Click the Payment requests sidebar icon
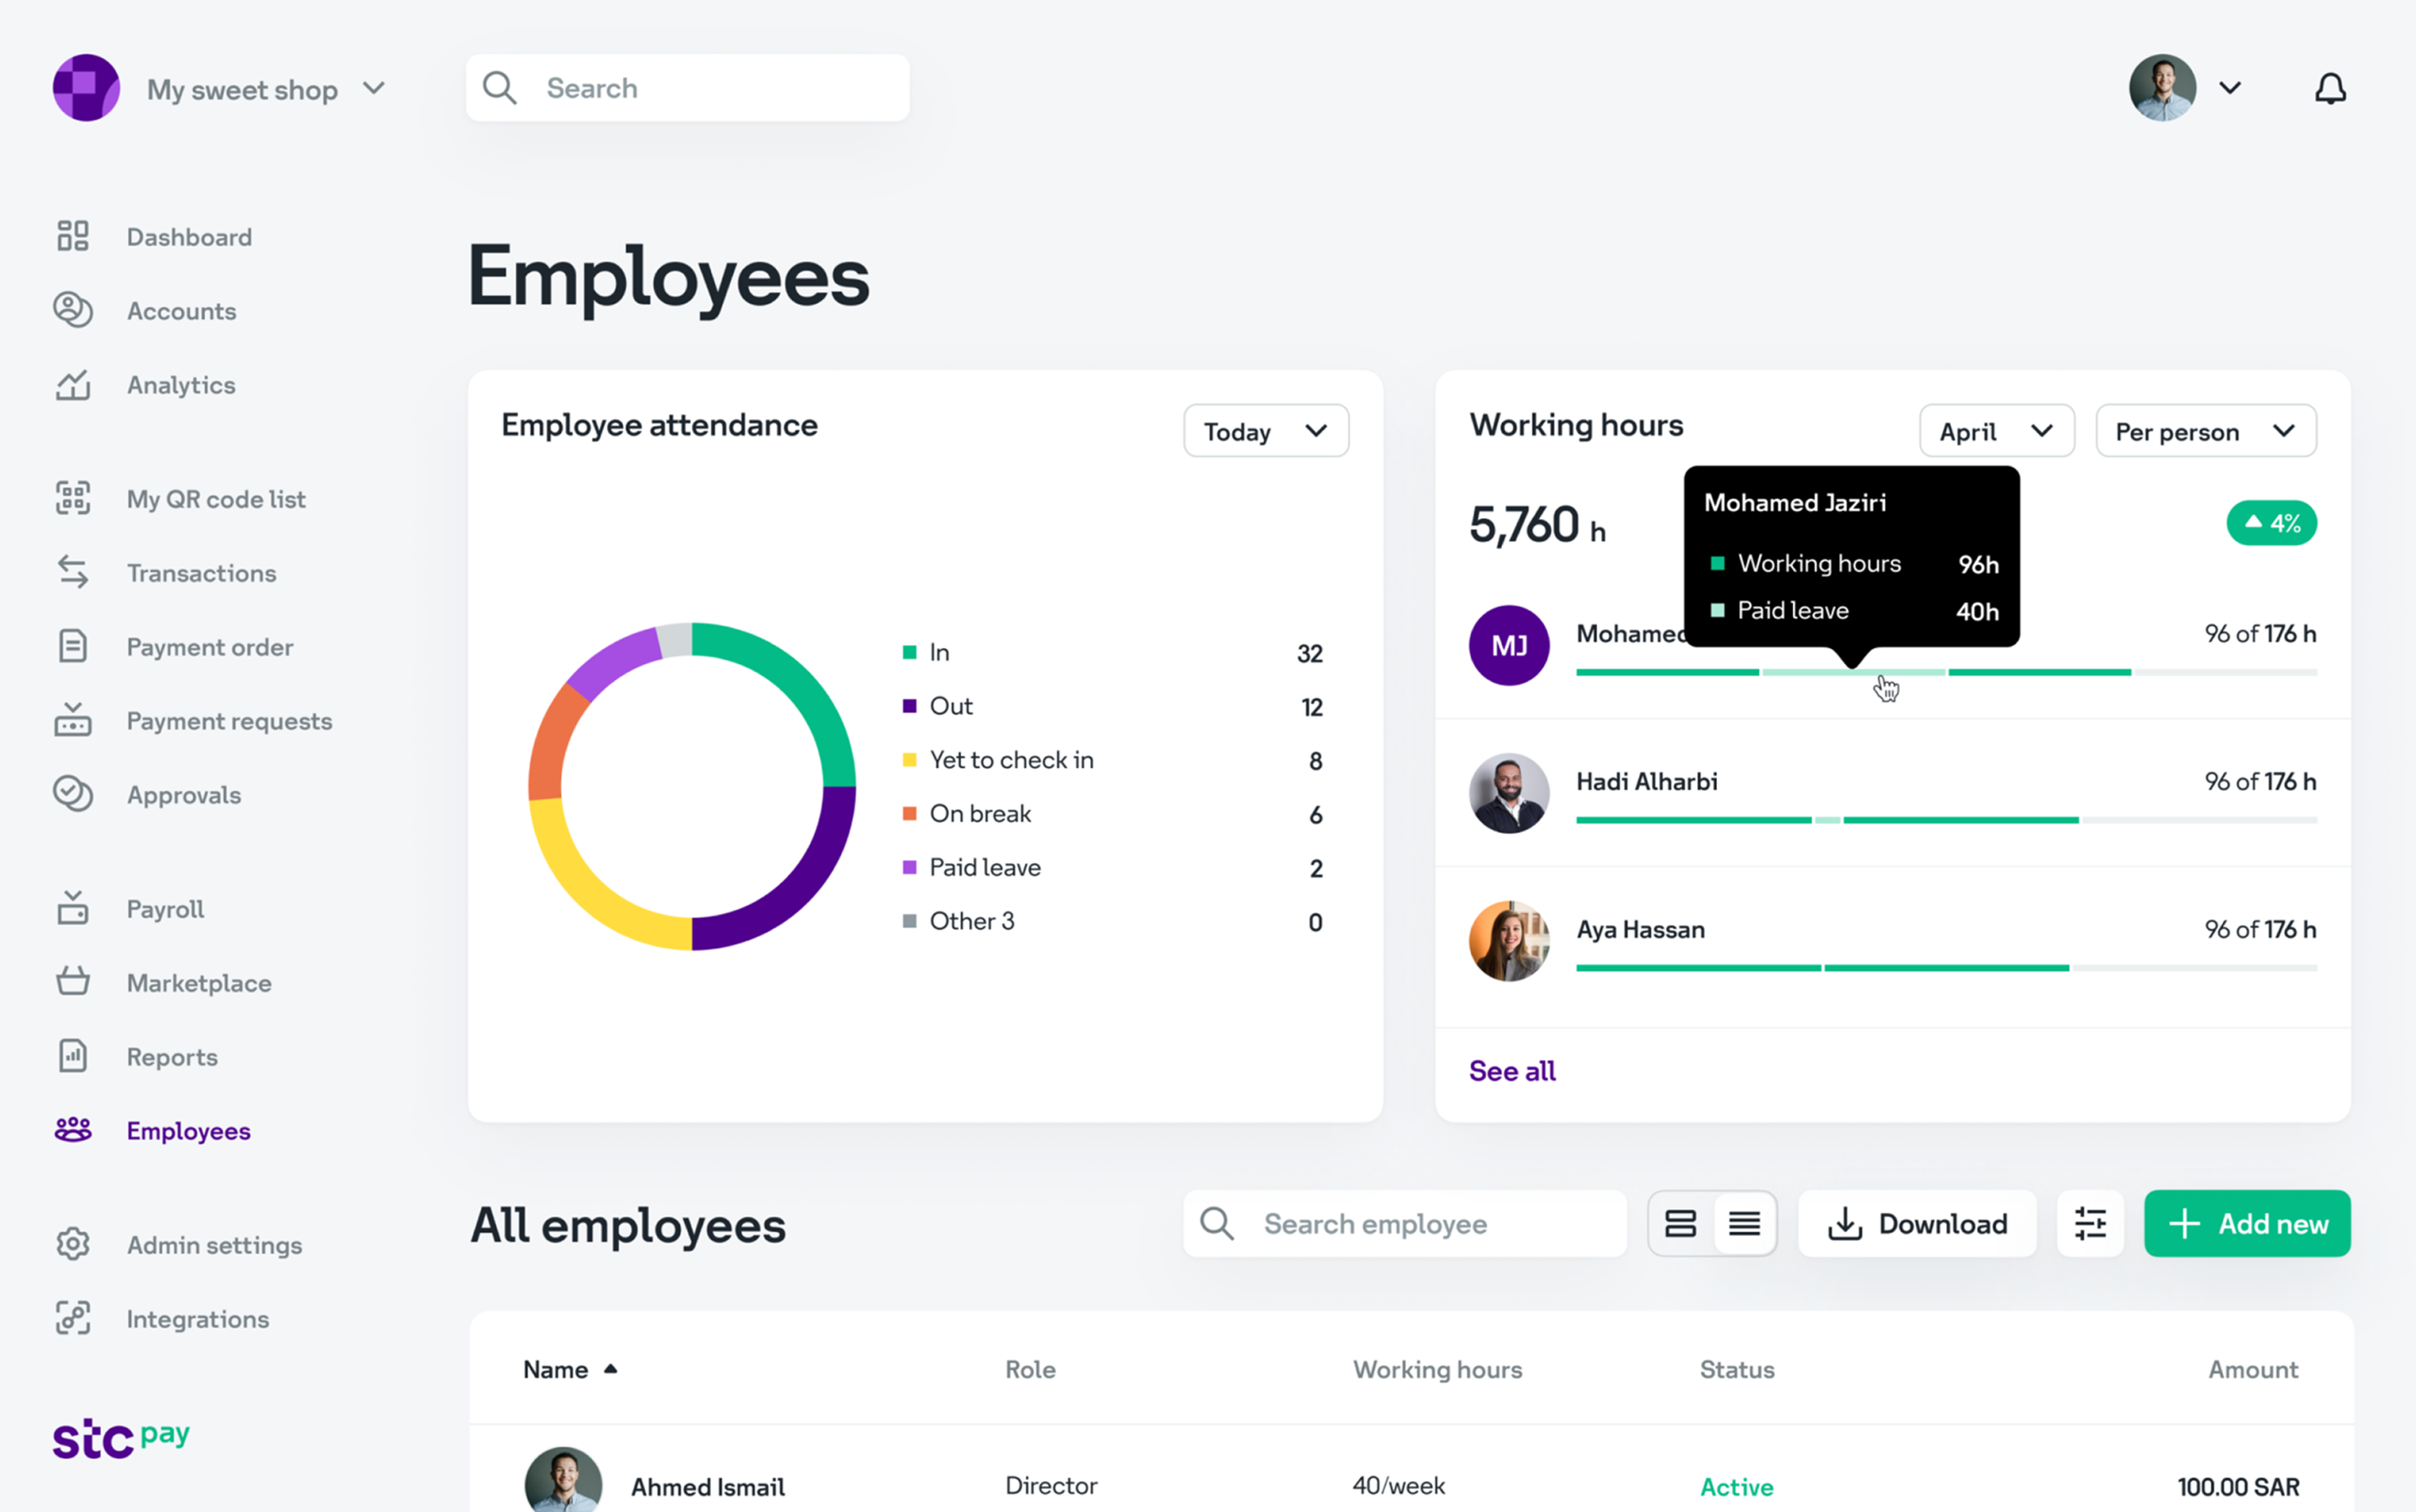 pos(73,720)
